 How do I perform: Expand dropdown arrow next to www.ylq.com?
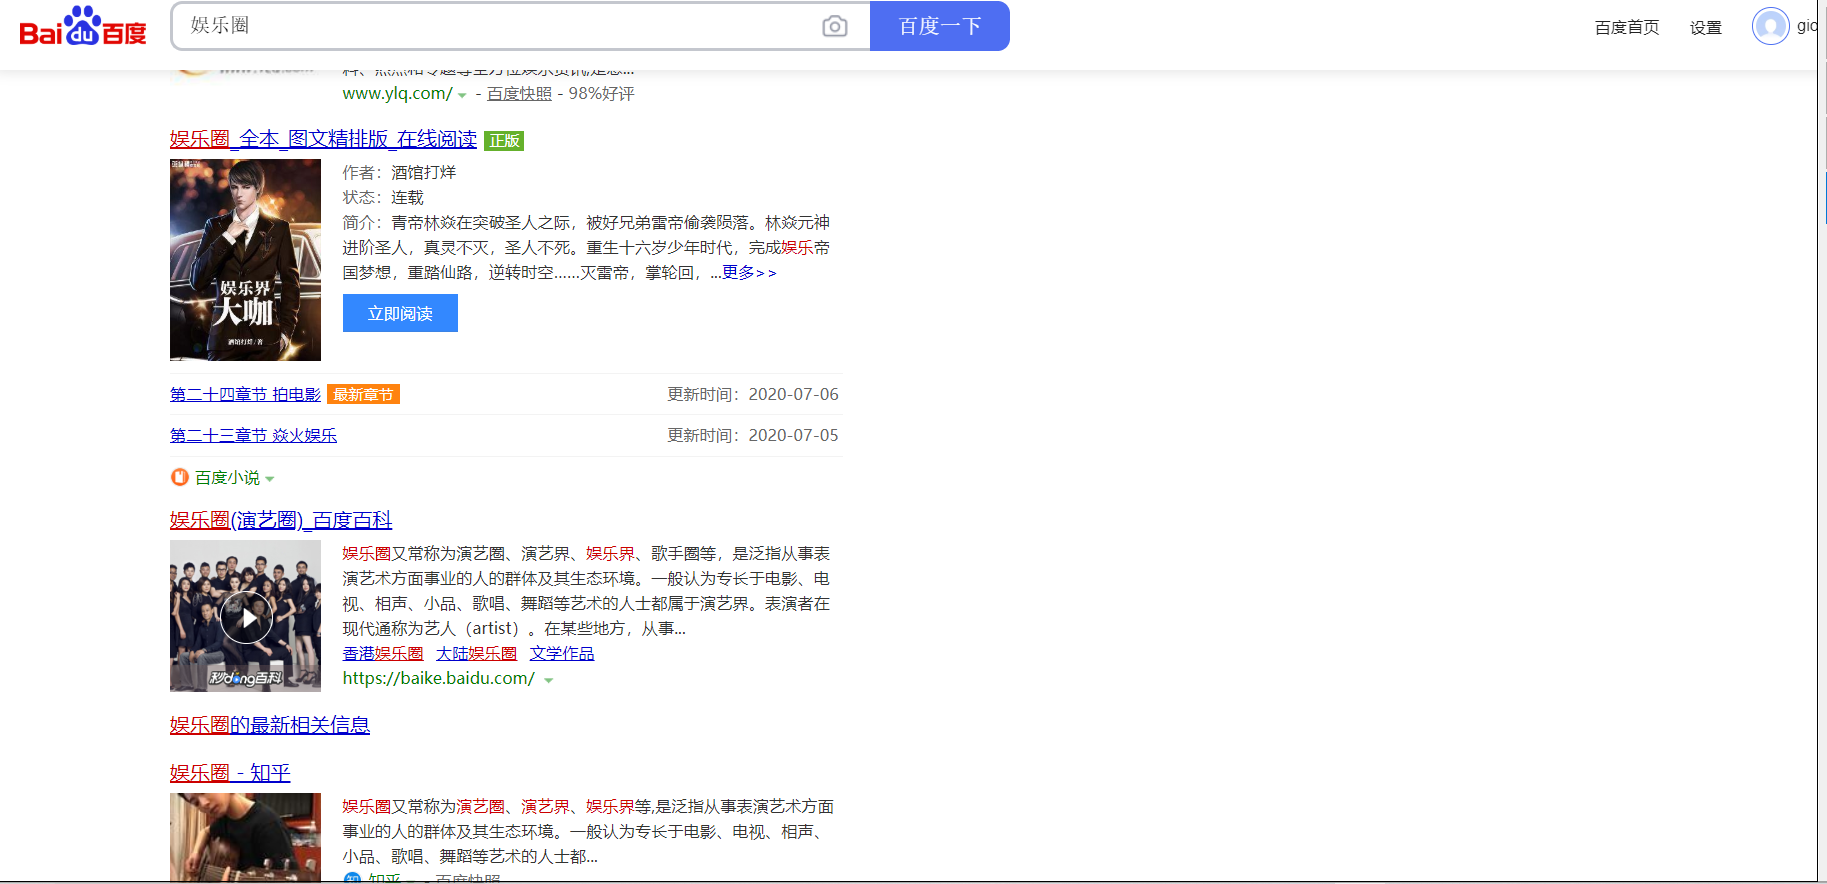tap(462, 95)
